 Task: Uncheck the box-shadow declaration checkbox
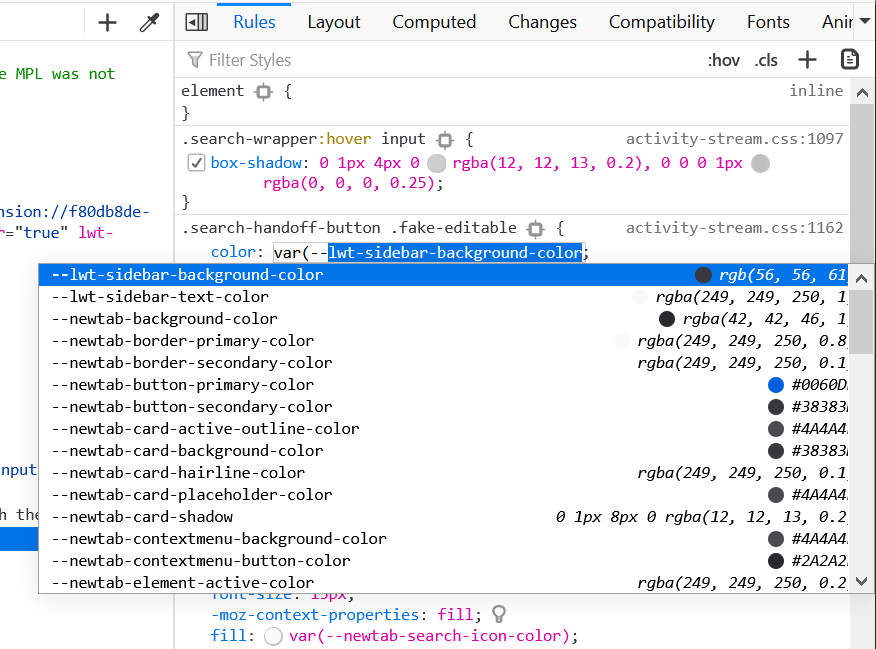[x=197, y=163]
